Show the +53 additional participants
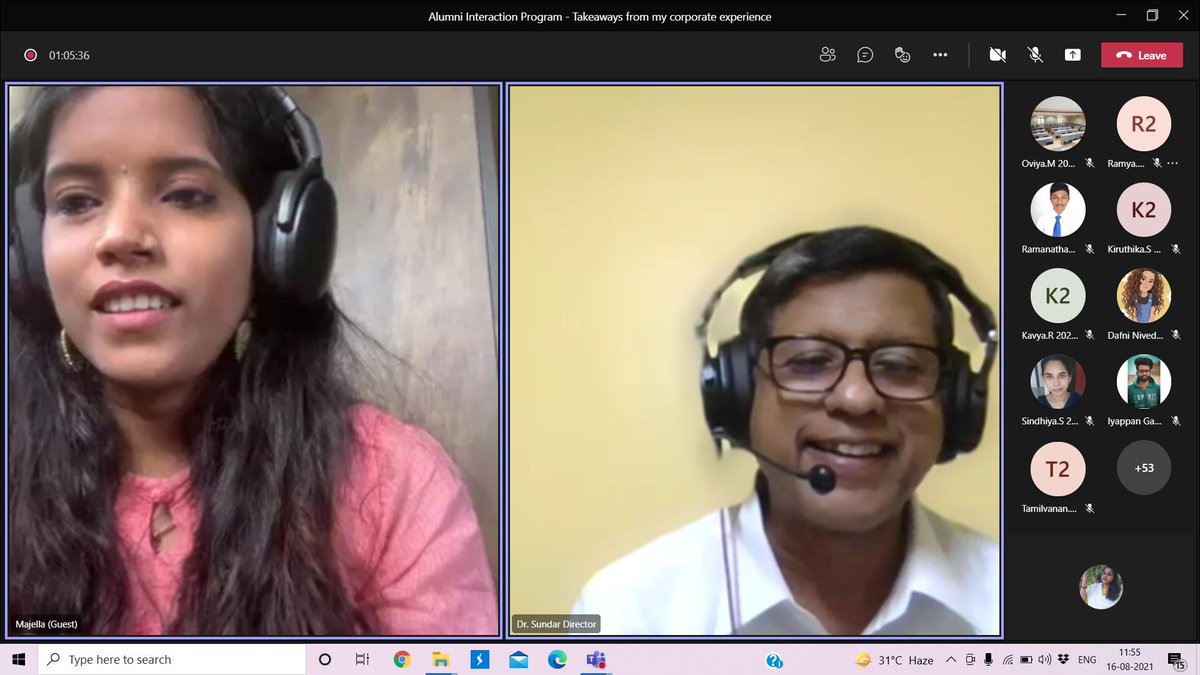The image size is (1200, 675). pos(1143,468)
